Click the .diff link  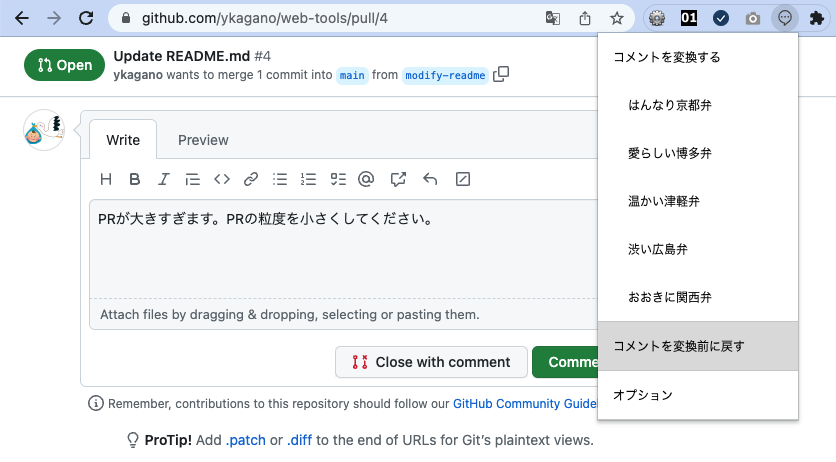click(x=300, y=440)
